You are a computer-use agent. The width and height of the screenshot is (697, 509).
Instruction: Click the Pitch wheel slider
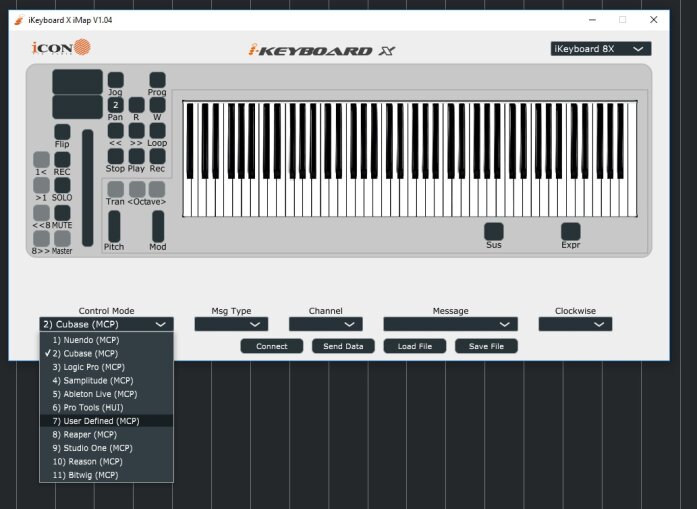point(114,226)
